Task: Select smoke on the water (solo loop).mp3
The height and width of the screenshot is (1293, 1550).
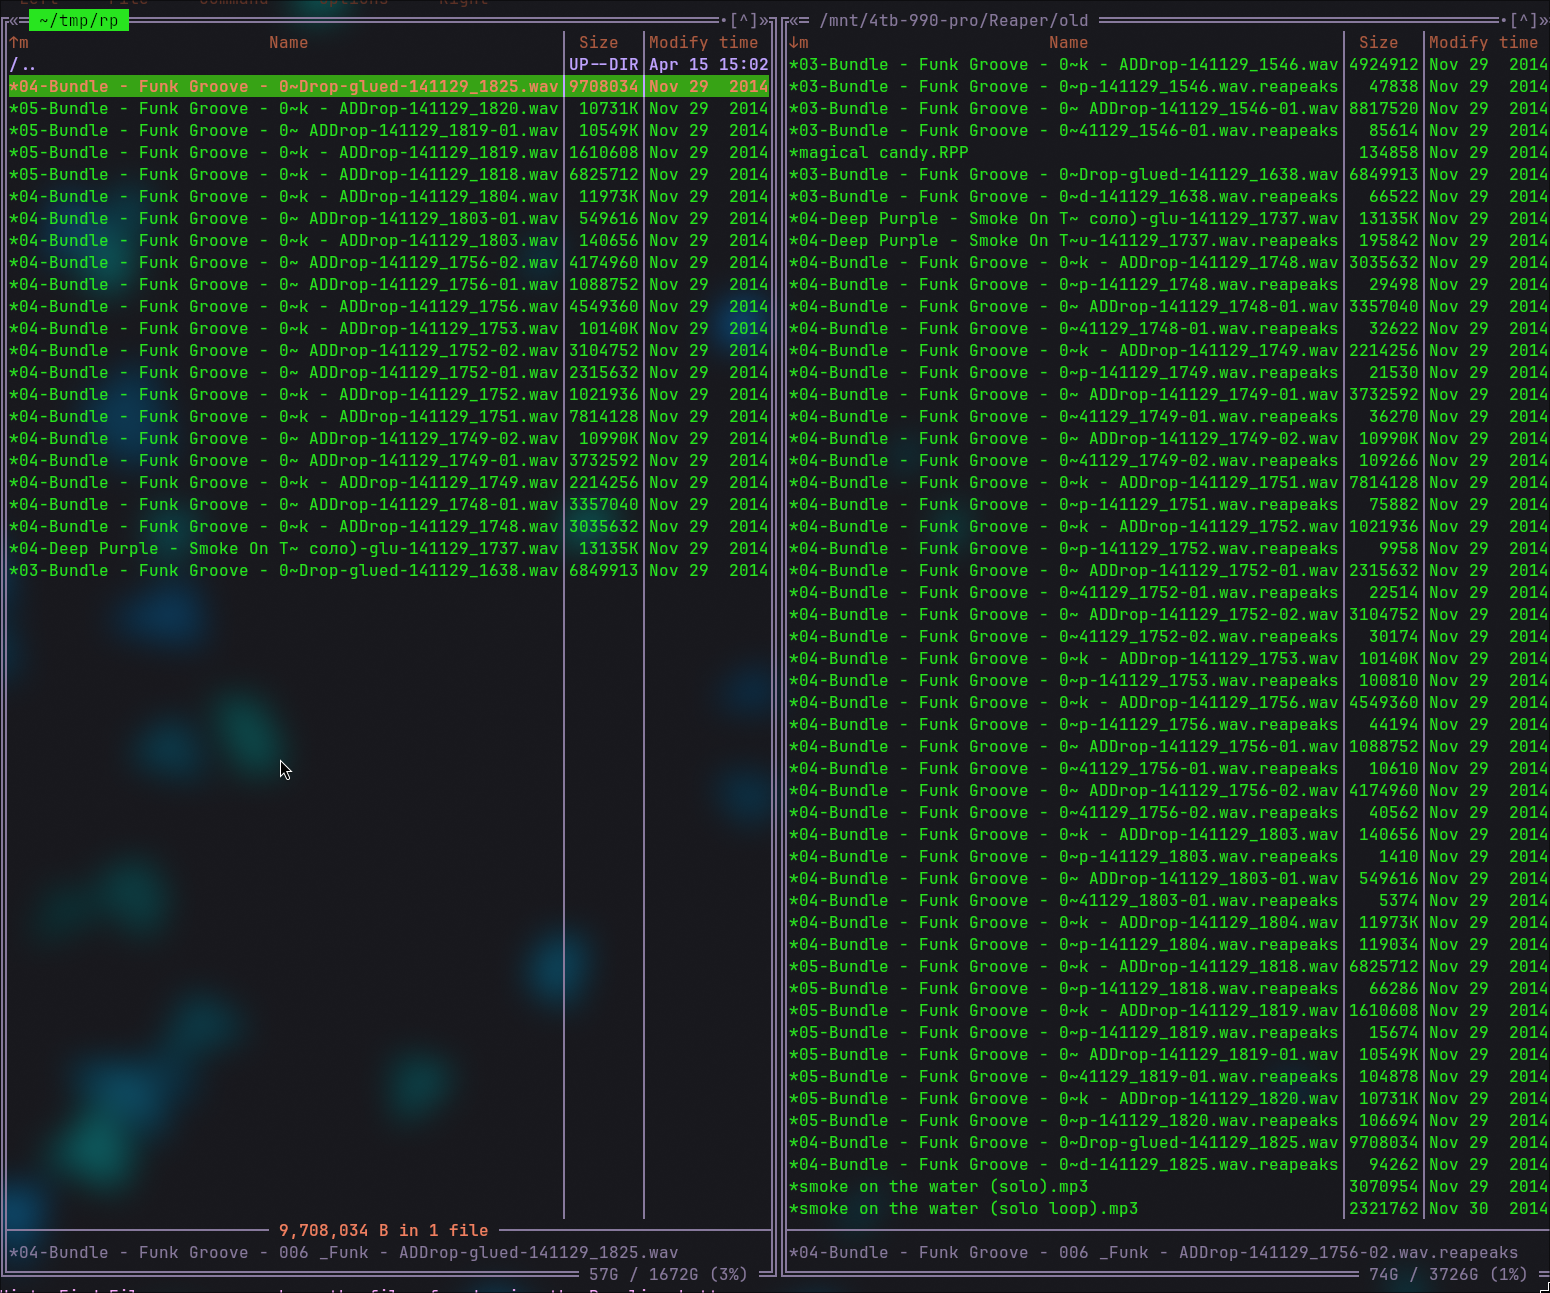Action: coord(1169,1208)
